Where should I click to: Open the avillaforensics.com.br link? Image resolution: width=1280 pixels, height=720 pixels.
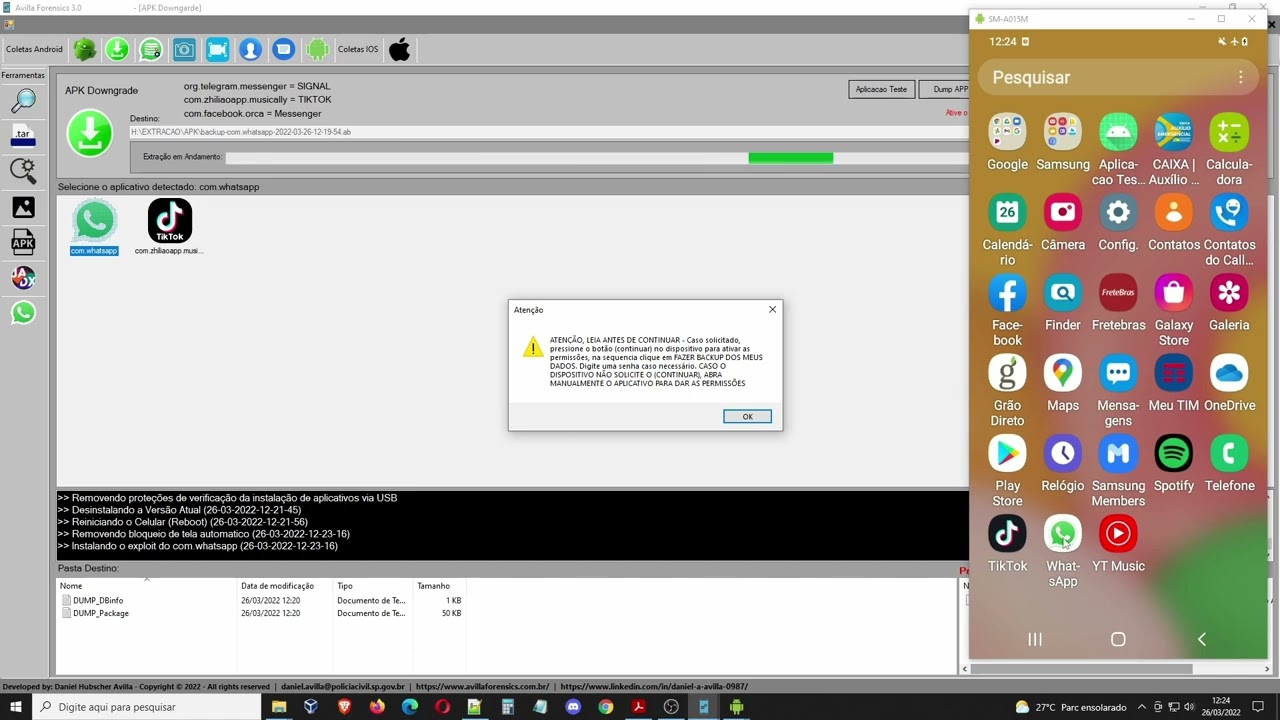[x=482, y=687]
